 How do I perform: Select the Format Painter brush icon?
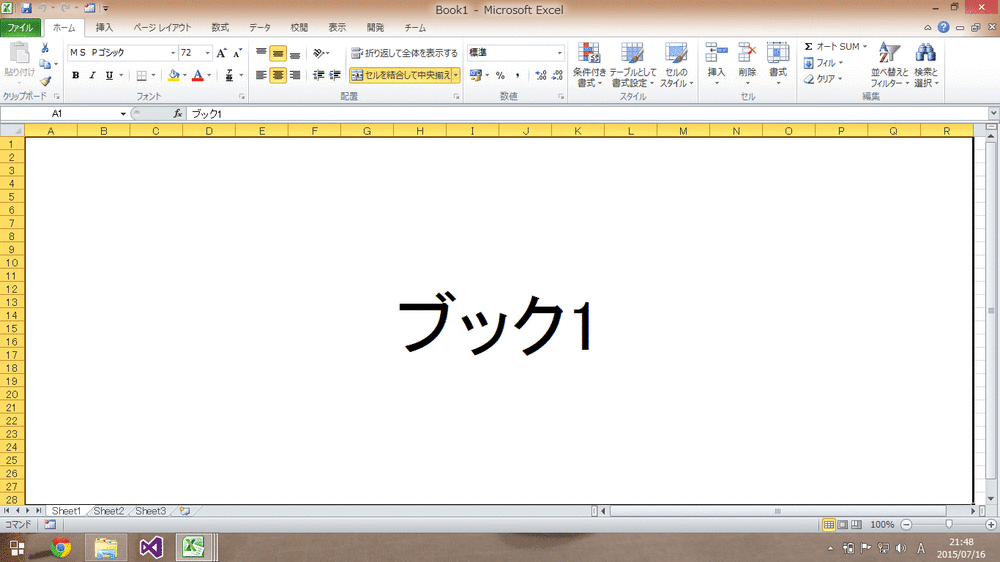(x=45, y=81)
